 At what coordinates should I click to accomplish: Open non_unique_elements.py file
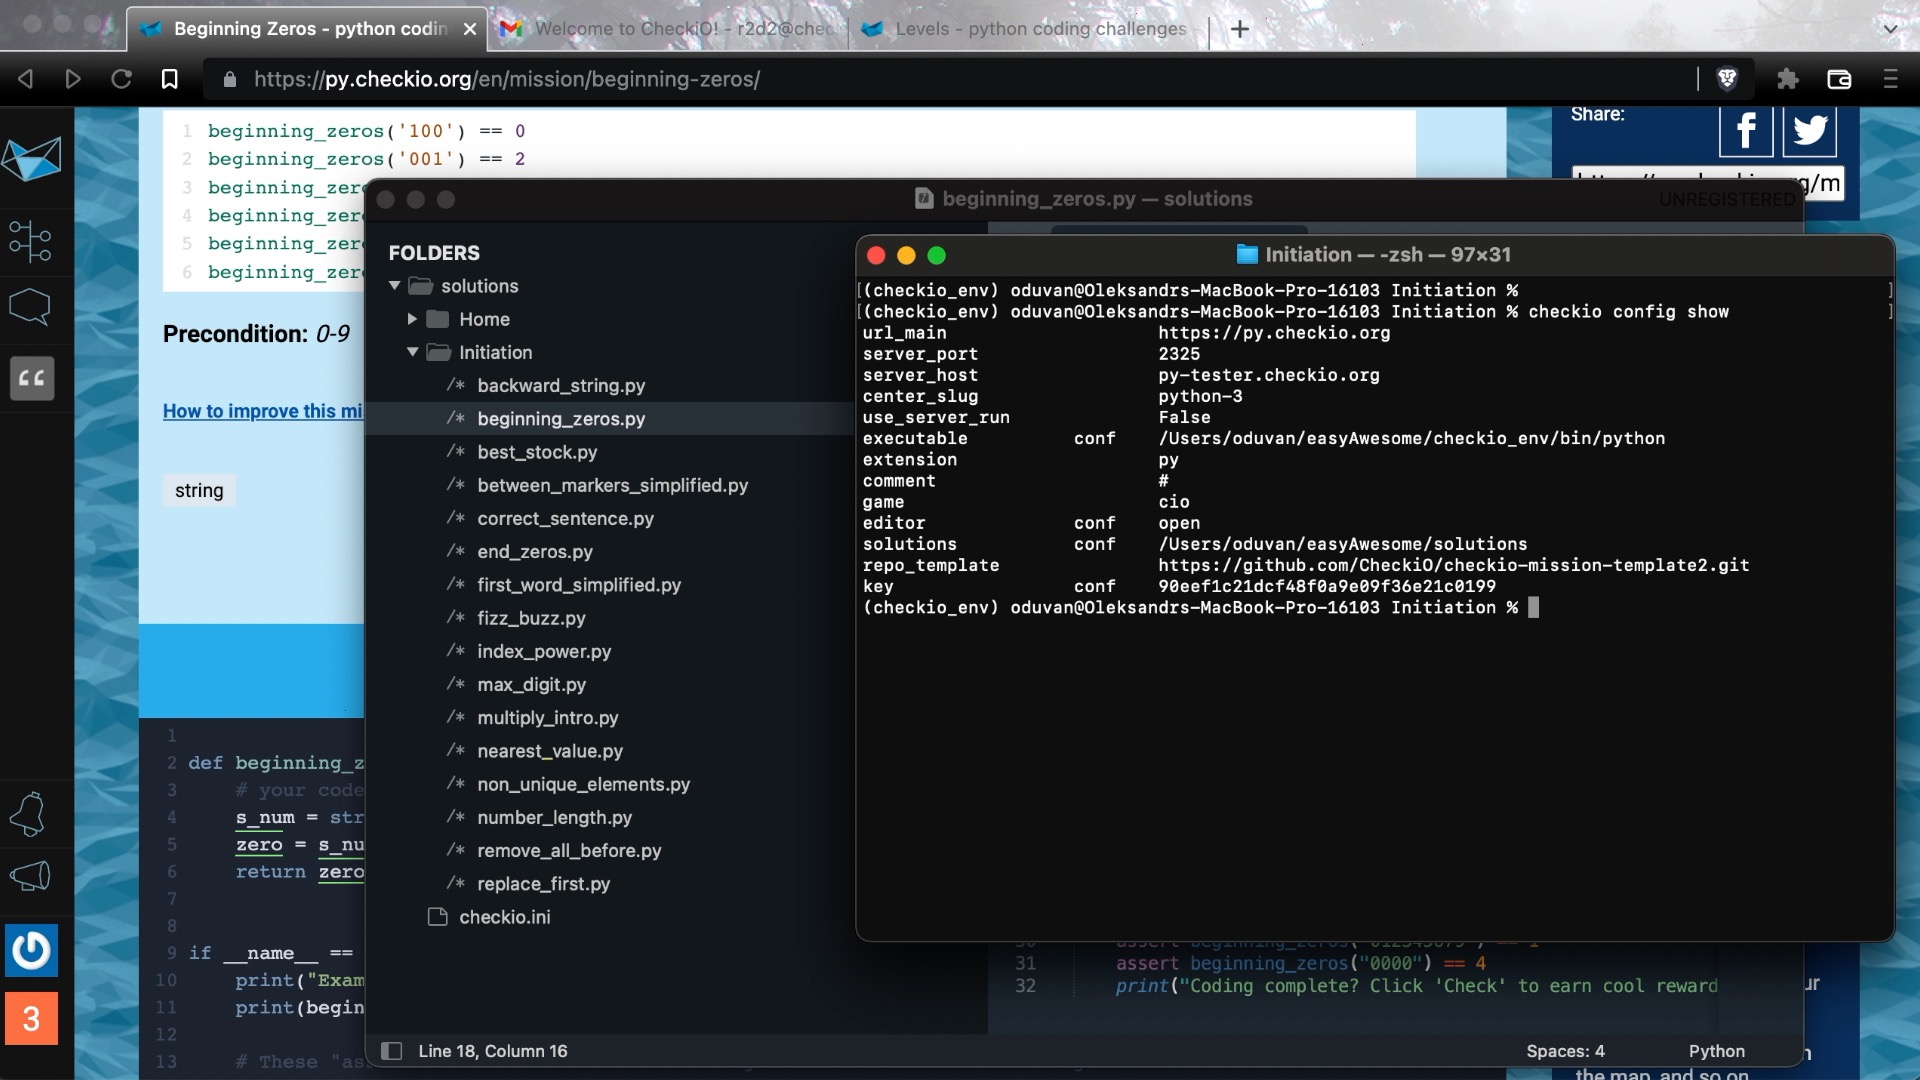click(583, 784)
